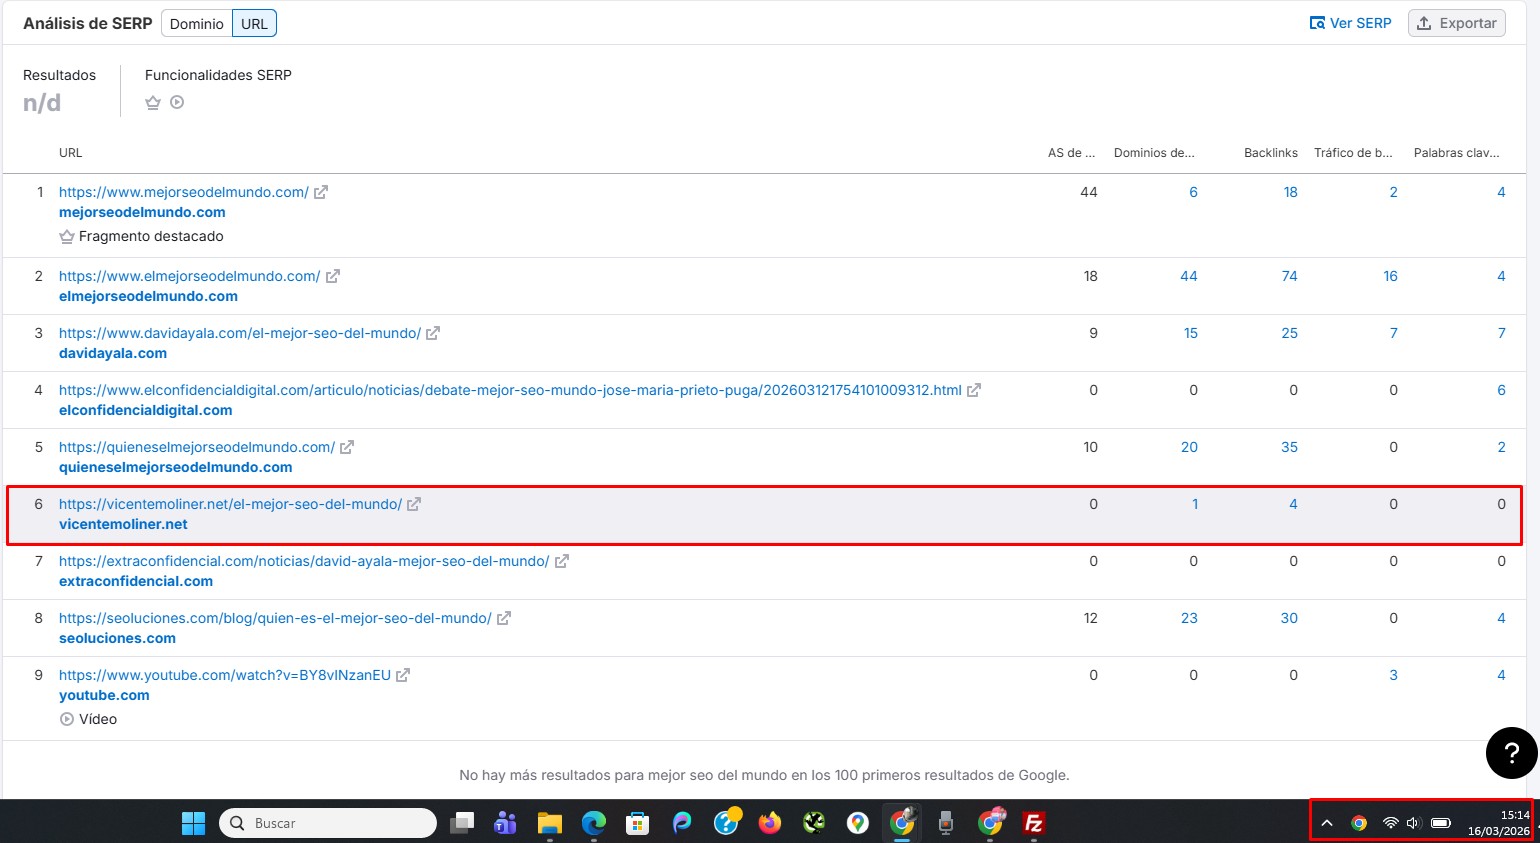Click external link icon beside davidayala.com URL
The height and width of the screenshot is (843, 1540).
(433, 333)
